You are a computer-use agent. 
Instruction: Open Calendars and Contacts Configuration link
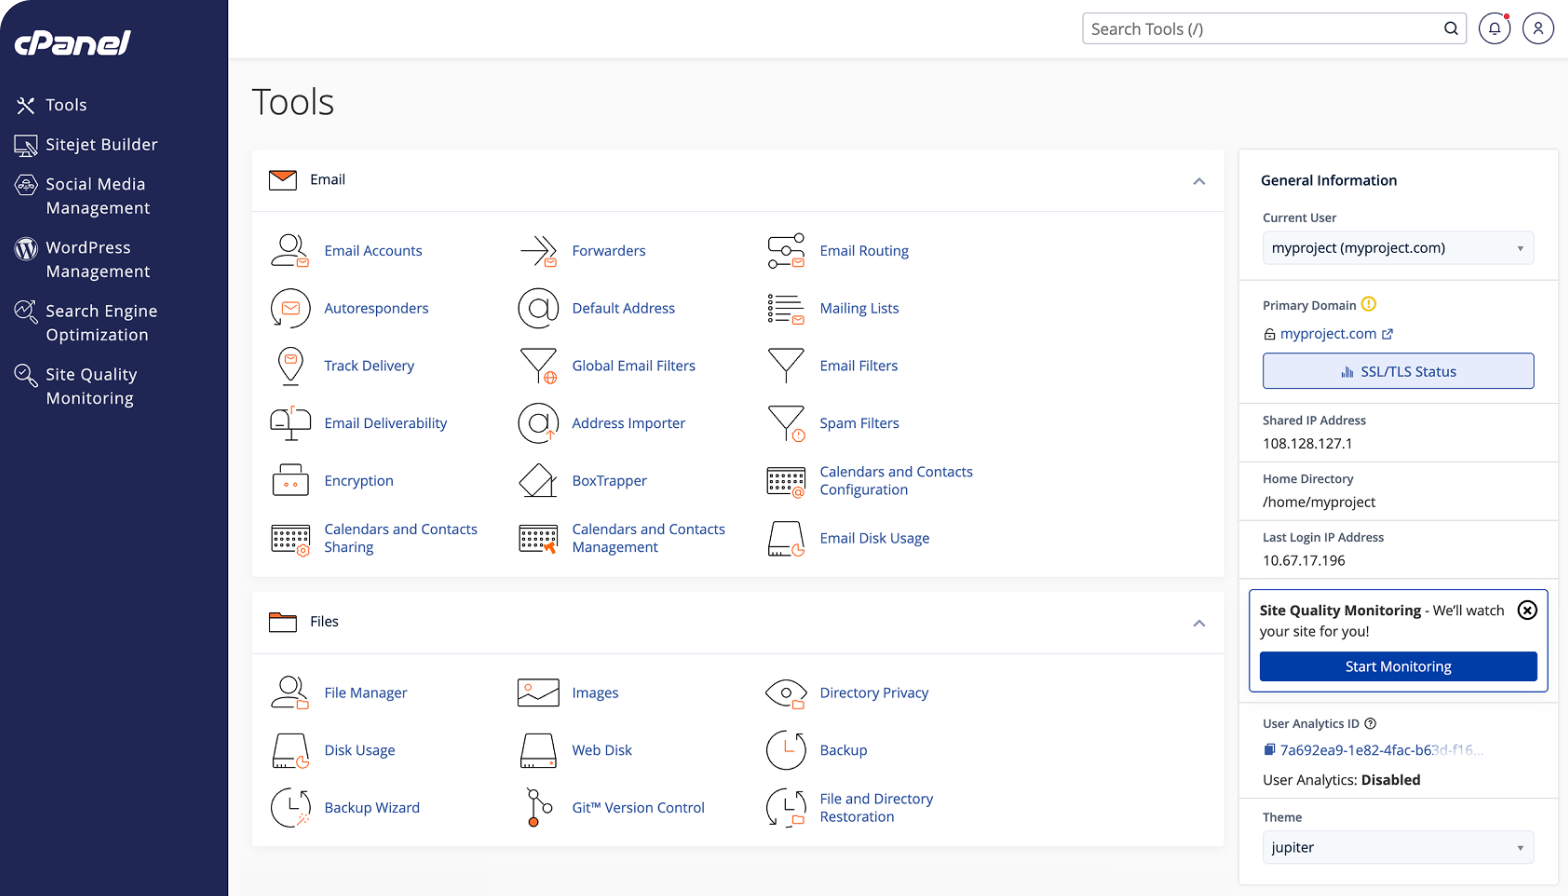tap(896, 481)
